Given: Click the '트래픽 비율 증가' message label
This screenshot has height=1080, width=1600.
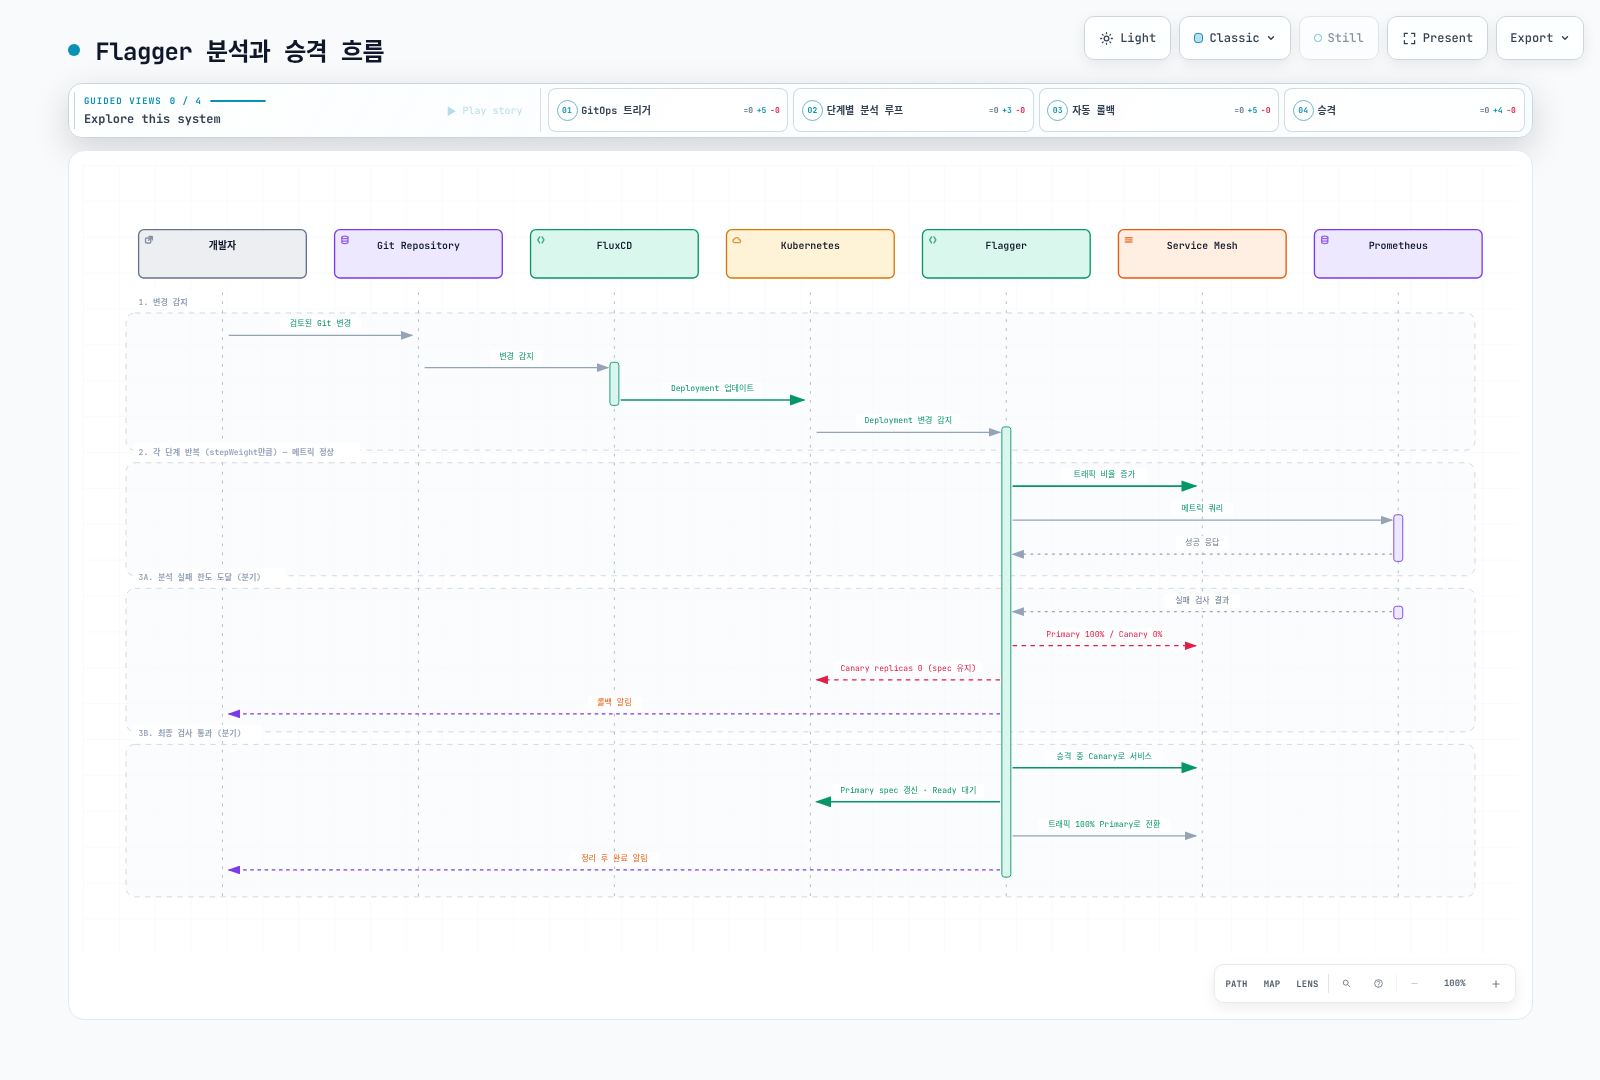Looking at the screenshot, I should click(x=1104, y=474).
